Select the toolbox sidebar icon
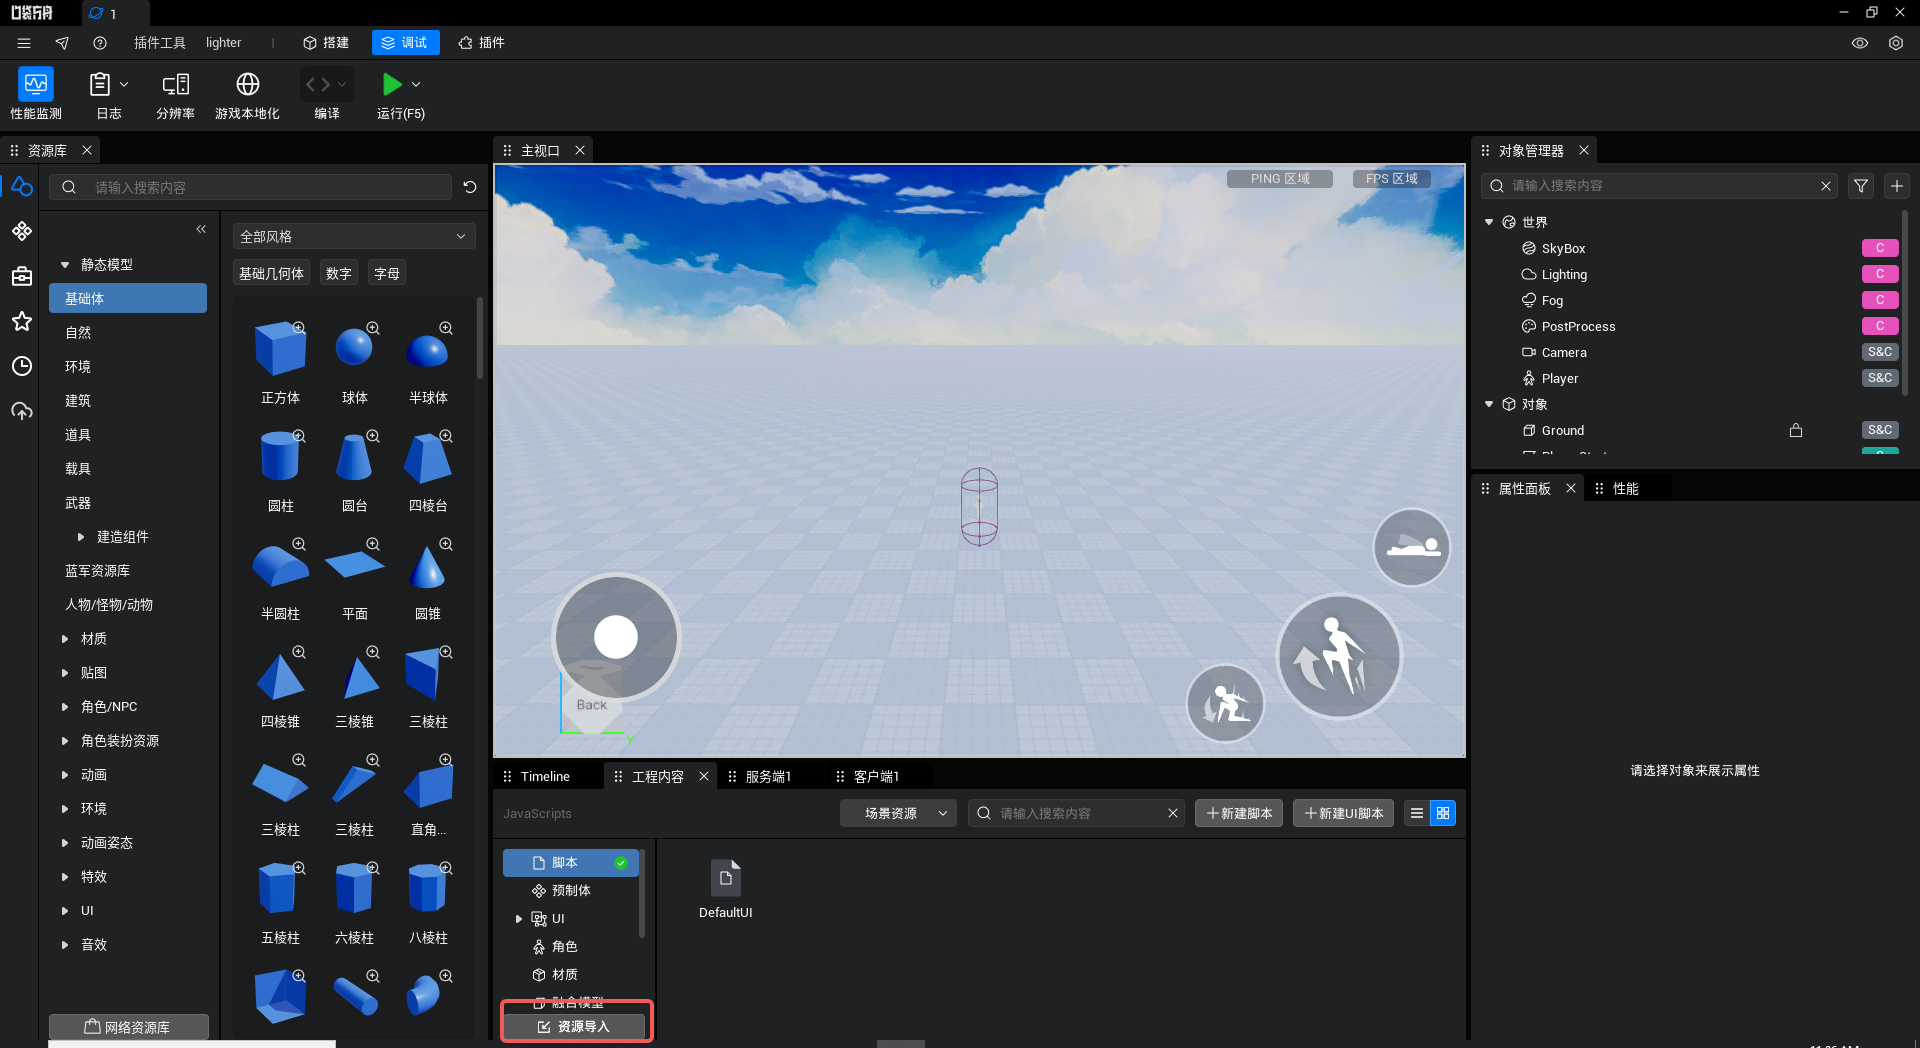The image size is (1920, 1048). point(22,276)
